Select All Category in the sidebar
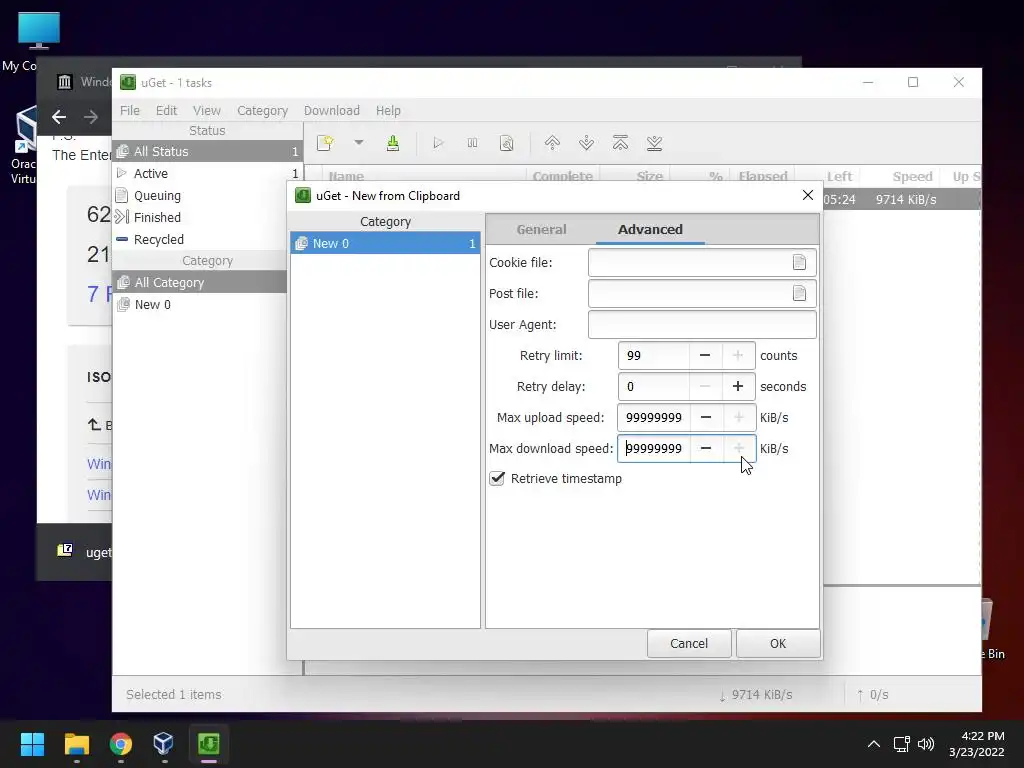Screen dimensions: 1024x768 point(200,282)
